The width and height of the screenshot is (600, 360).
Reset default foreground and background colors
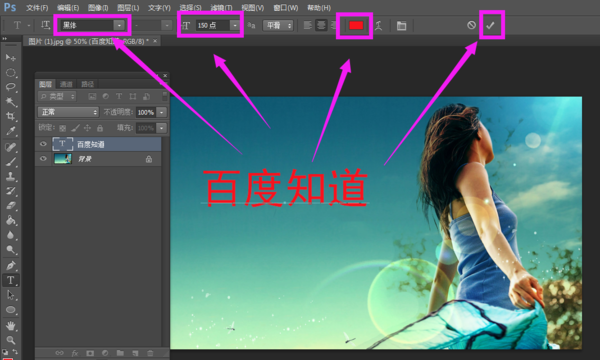coord(5,351)
